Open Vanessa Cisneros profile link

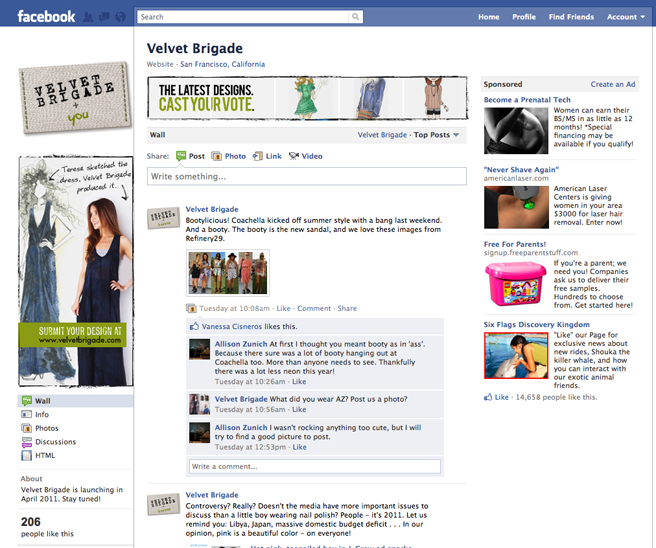(232, 326)
